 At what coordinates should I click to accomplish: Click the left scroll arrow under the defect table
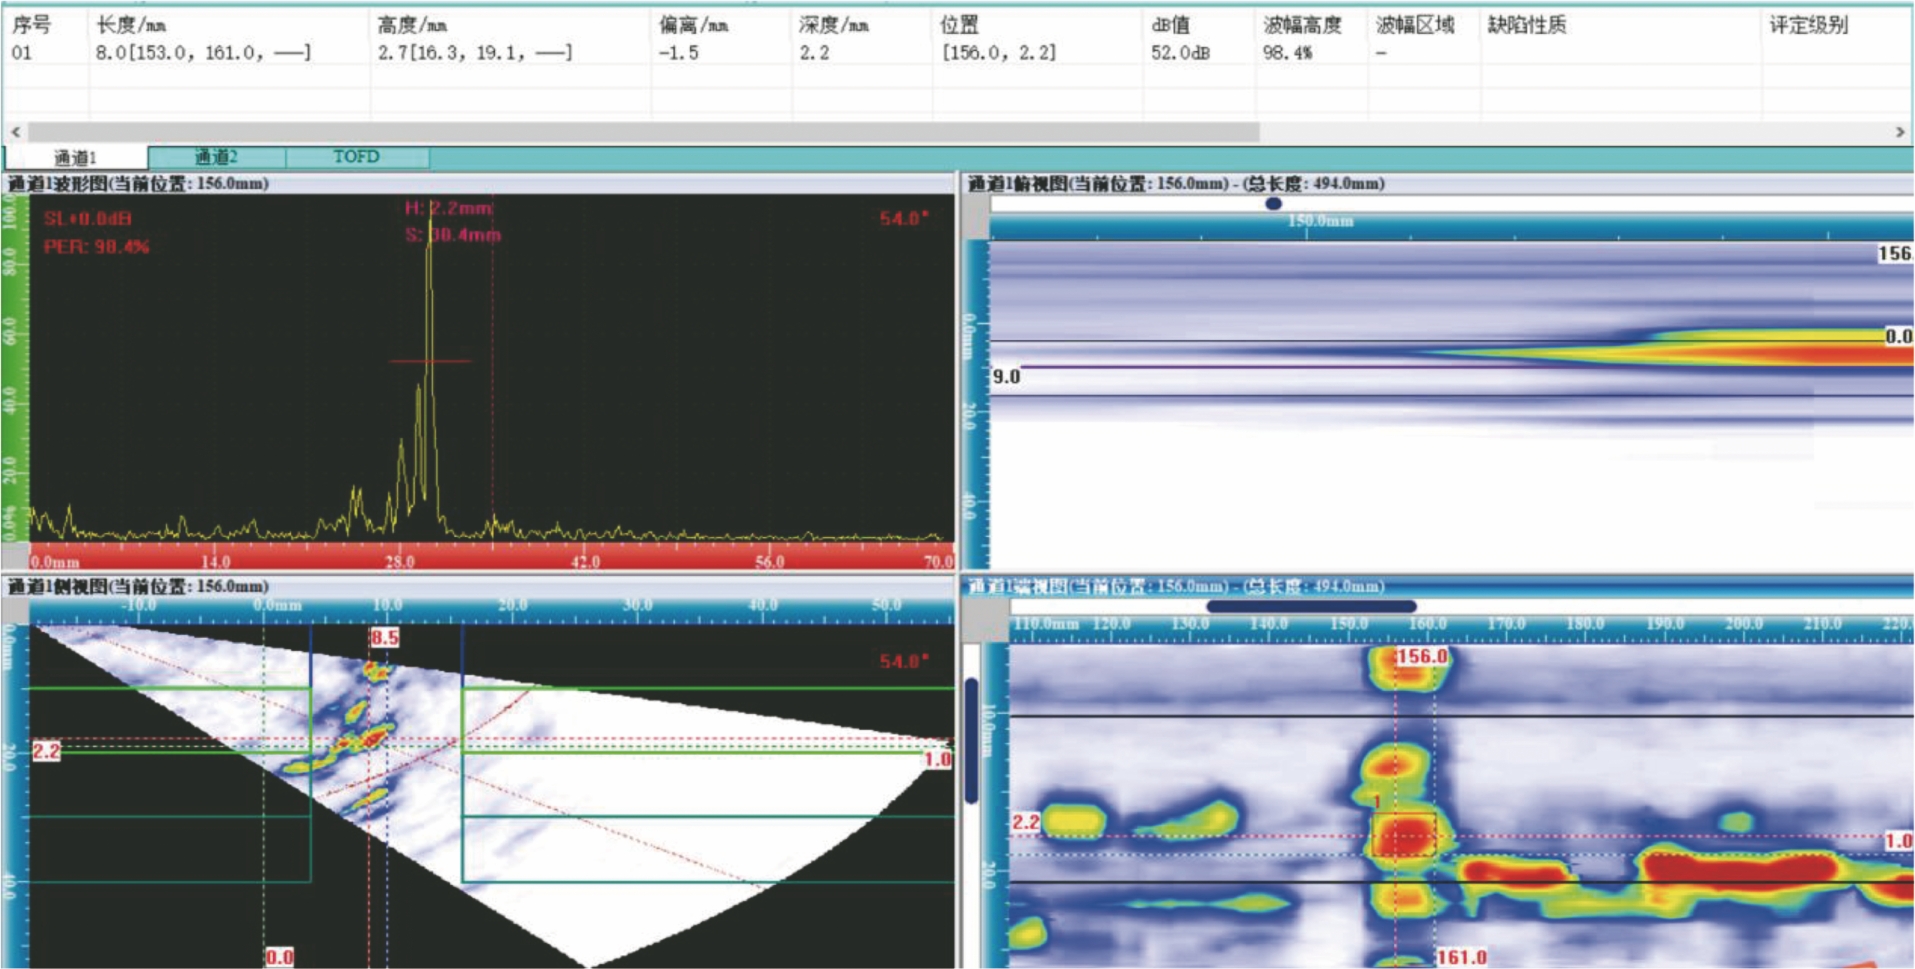pyautogui.click(x=15, y=132)
